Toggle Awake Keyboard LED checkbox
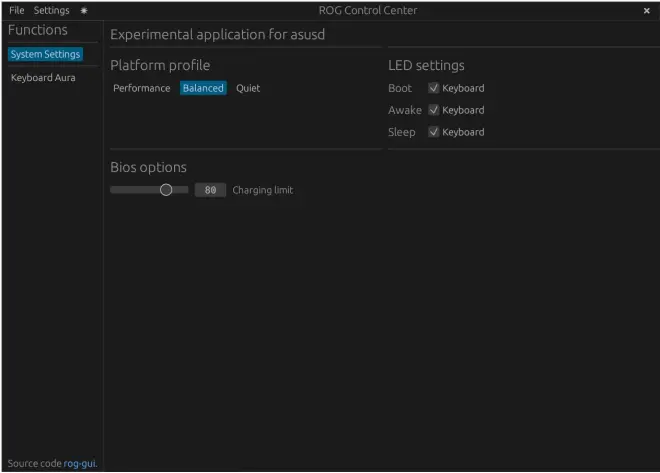Screen dimensions: 660x473 coord(434,110)
